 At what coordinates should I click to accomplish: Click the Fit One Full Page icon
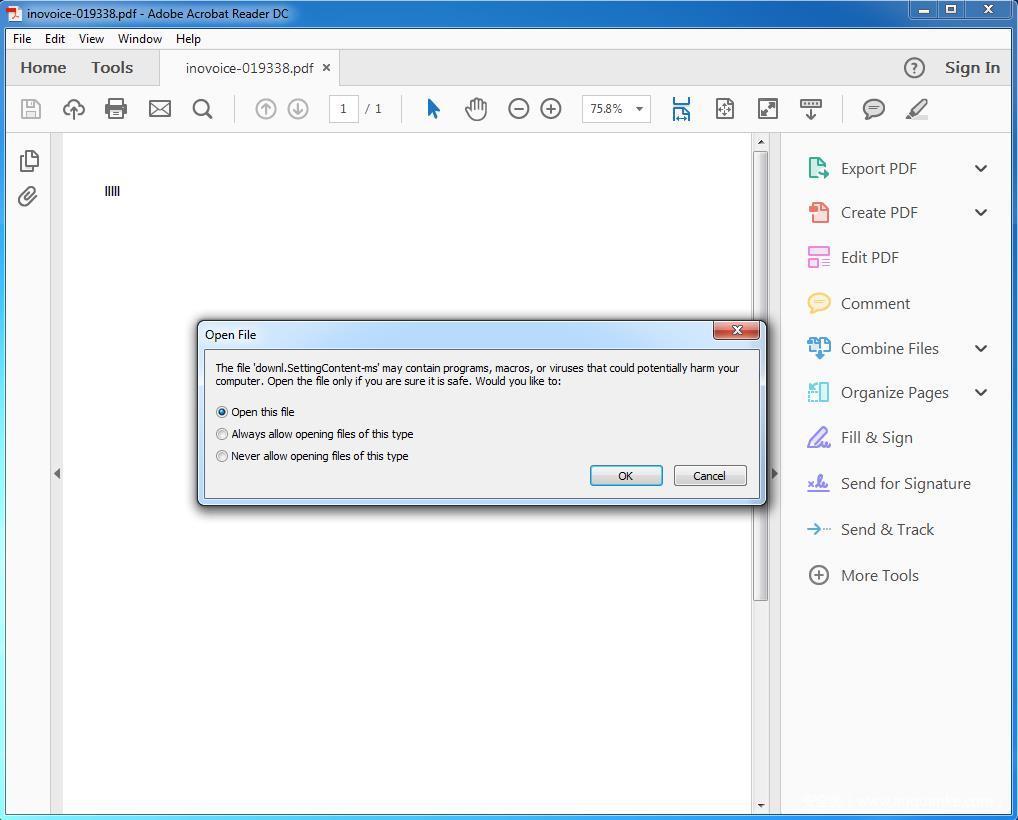(725, 108)
